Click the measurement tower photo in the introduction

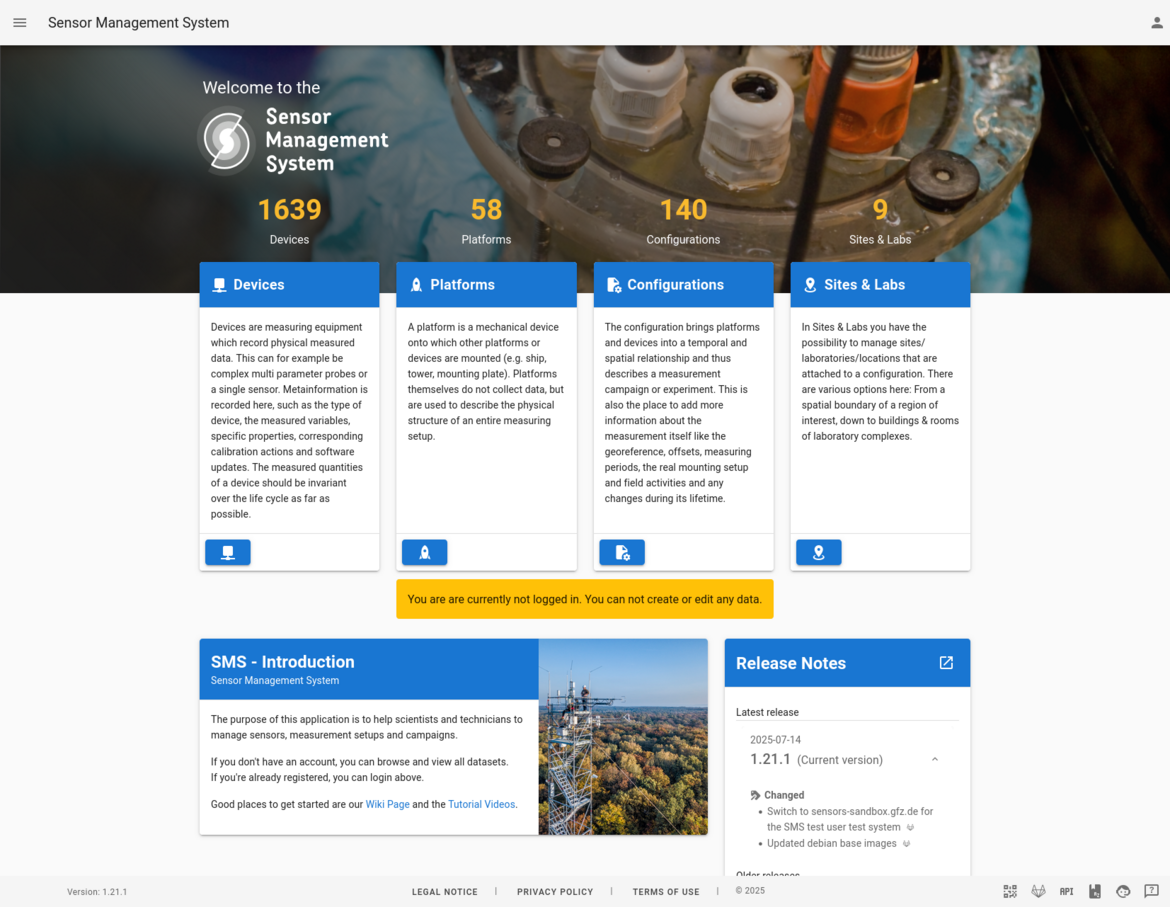click(623, 737)
